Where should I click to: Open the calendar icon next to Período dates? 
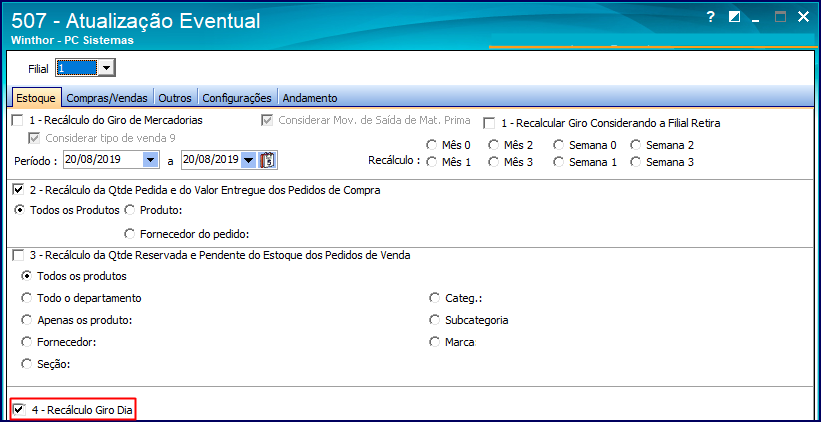[x=267, y=160]
